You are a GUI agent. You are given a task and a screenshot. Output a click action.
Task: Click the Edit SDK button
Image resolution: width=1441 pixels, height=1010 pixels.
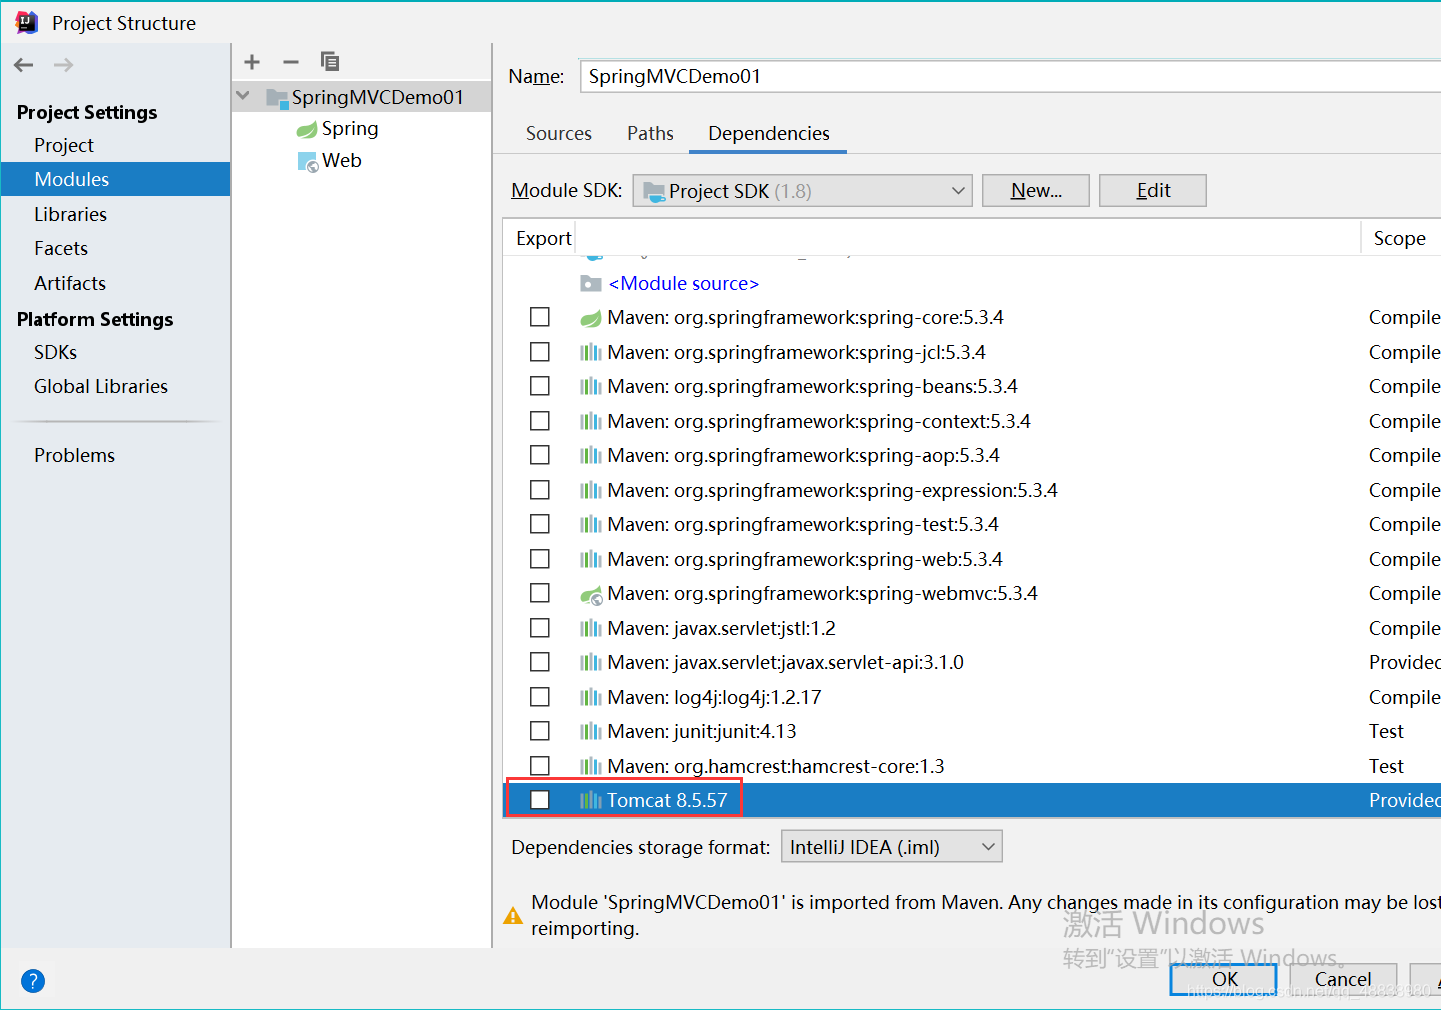coord(1153,191)
